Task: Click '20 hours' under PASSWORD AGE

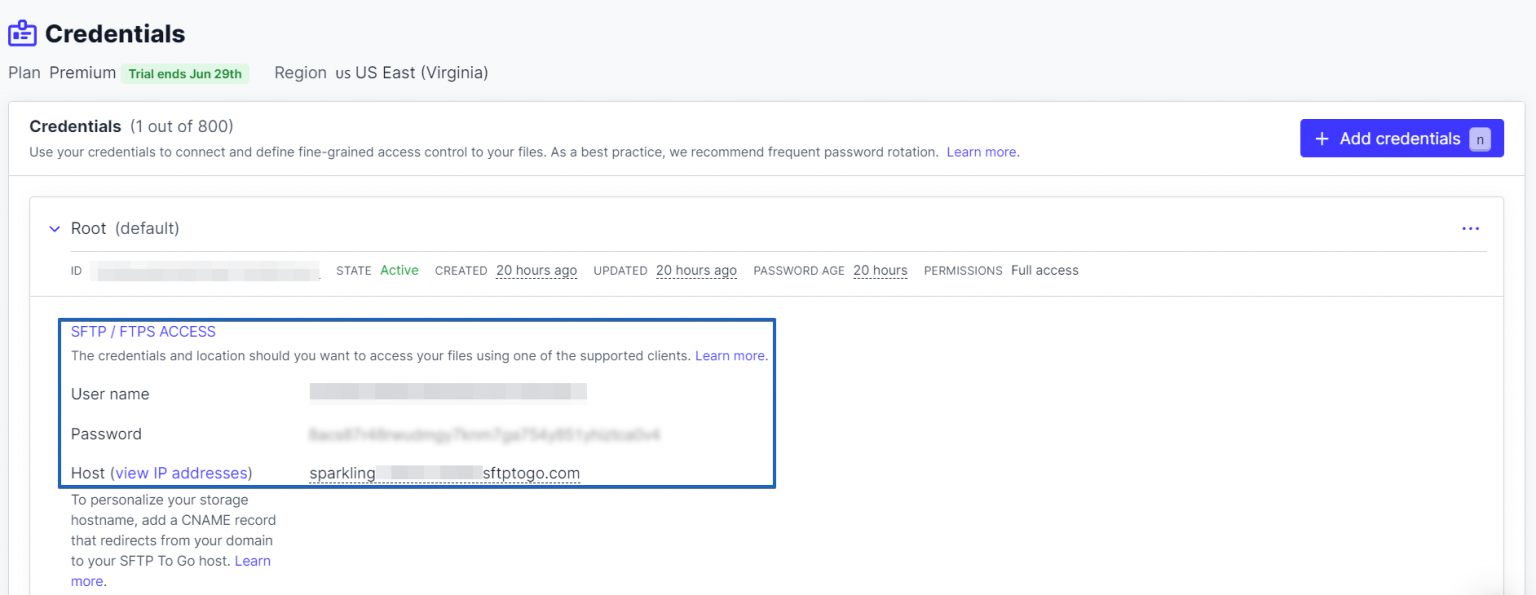Action: tap(880, 270)
